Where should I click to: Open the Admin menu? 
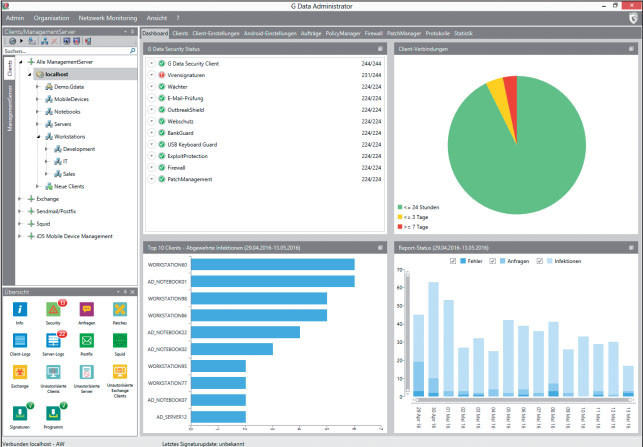15,18
